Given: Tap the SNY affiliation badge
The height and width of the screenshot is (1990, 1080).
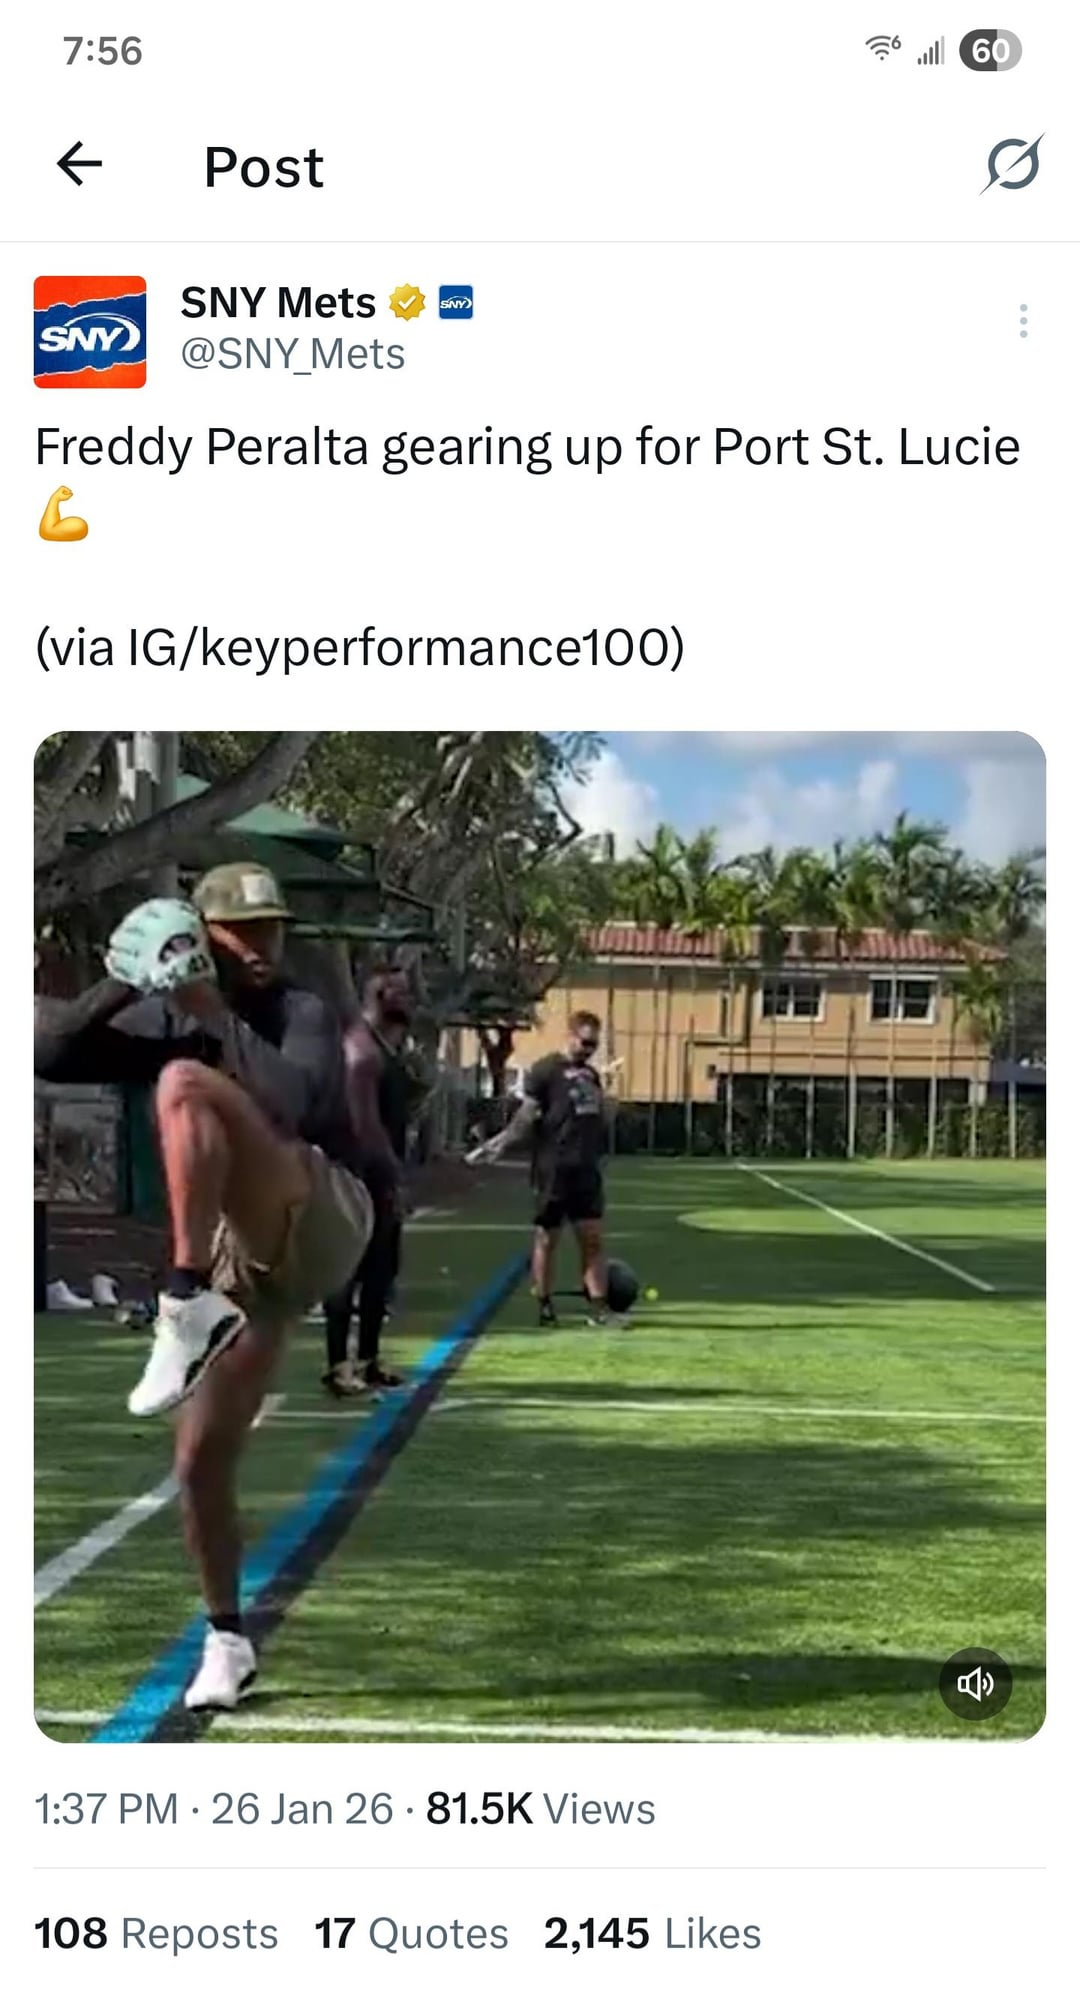Looking at the screenshot, I should [x=456, y=302].
